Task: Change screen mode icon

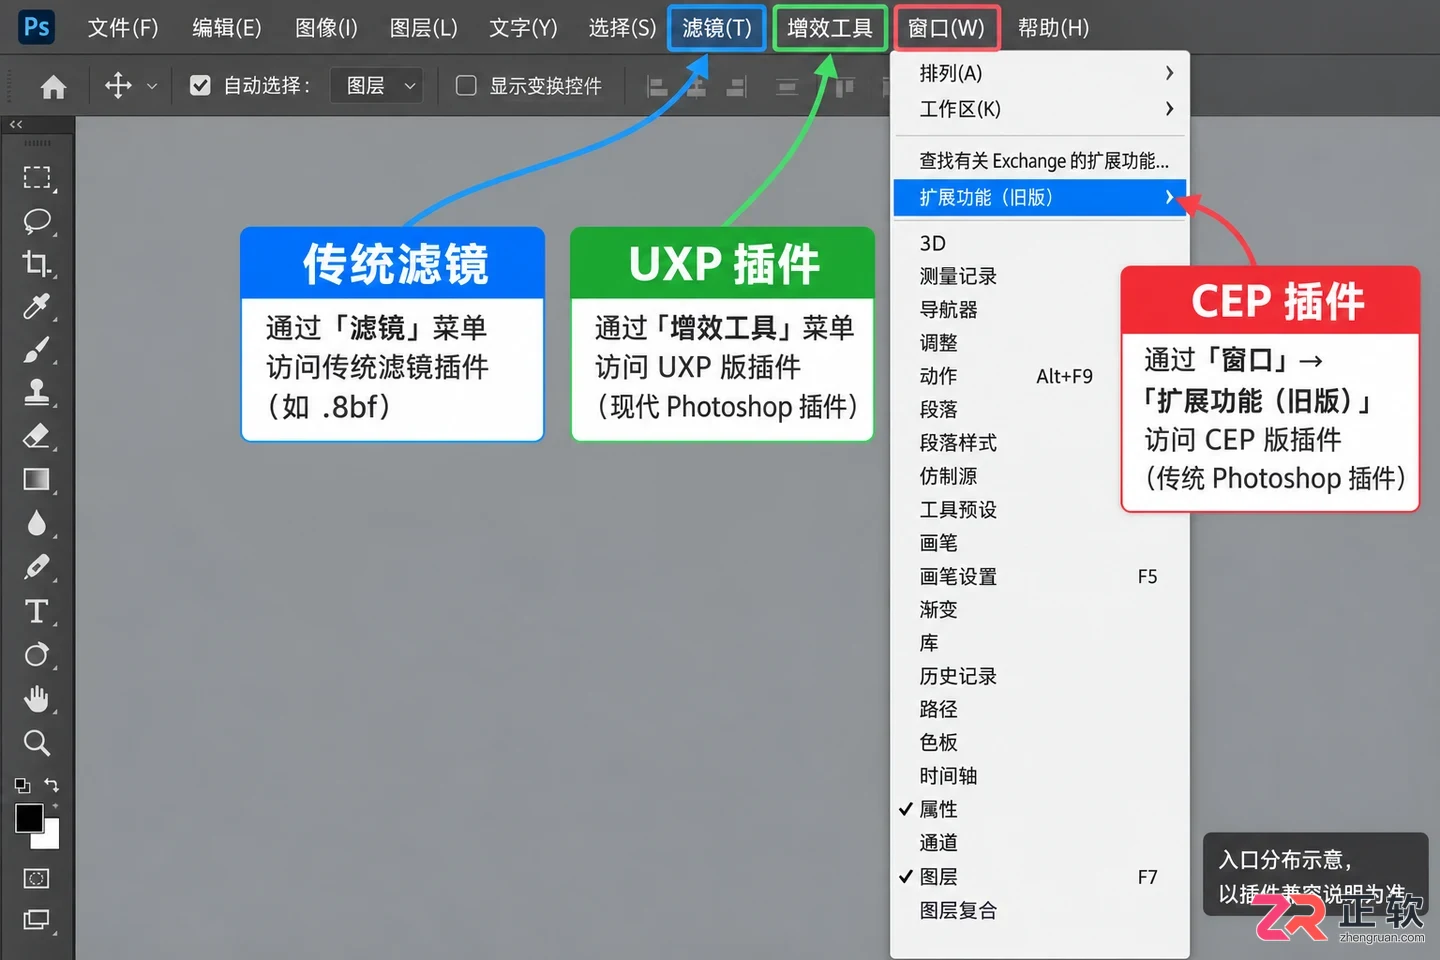Action: 37,920
